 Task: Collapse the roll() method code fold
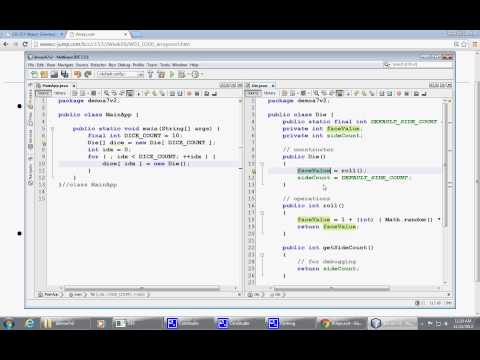(x=262, y=213)
